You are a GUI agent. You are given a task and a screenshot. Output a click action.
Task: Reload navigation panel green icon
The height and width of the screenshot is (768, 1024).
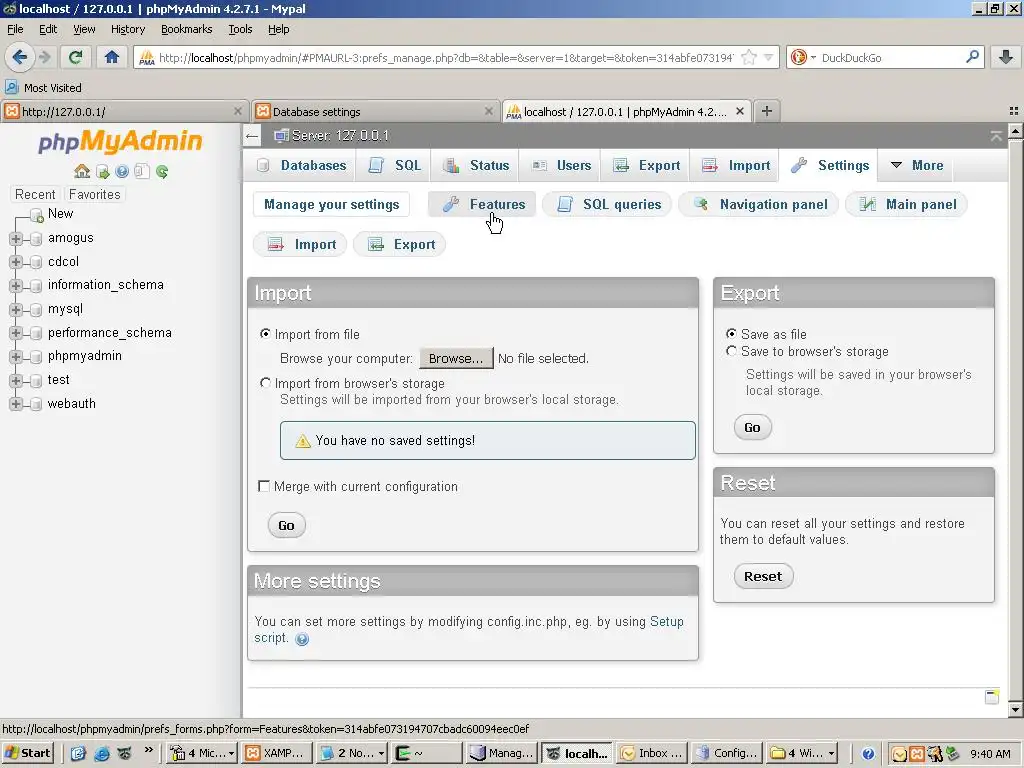[162, 171]
